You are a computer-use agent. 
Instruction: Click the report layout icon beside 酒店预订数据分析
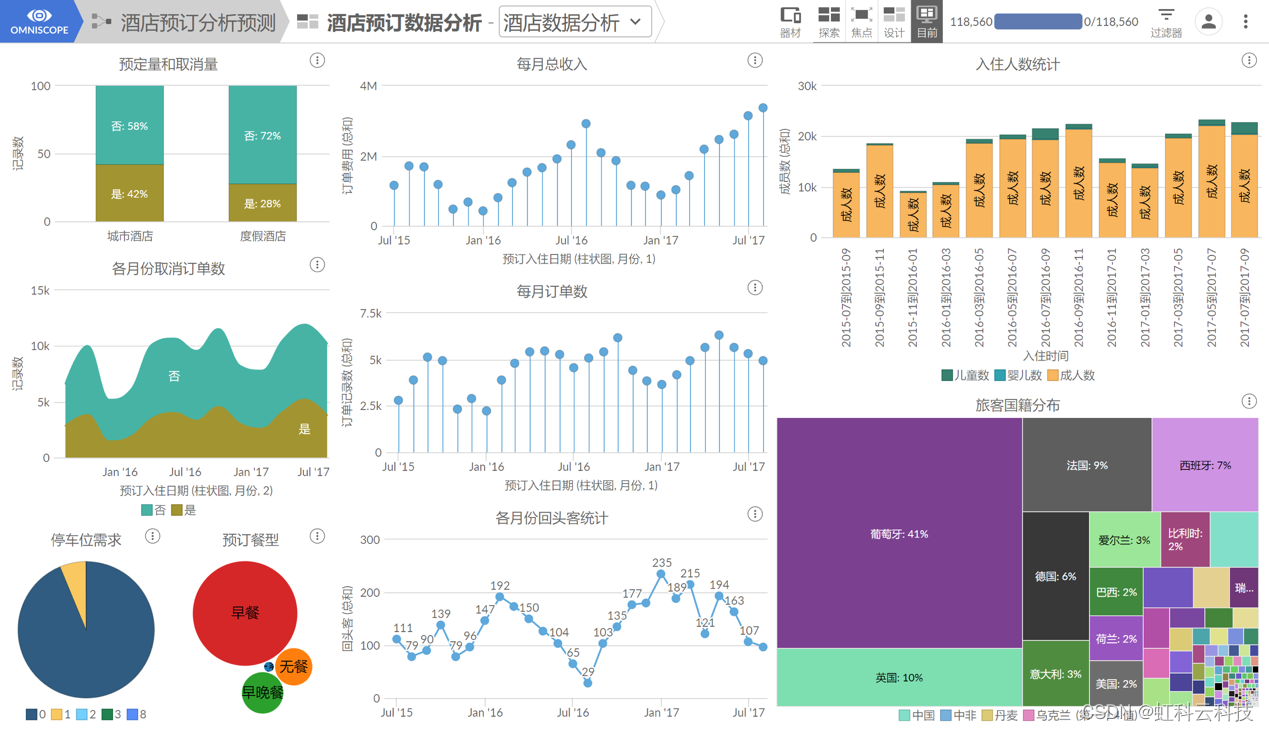tap(308, 21)
